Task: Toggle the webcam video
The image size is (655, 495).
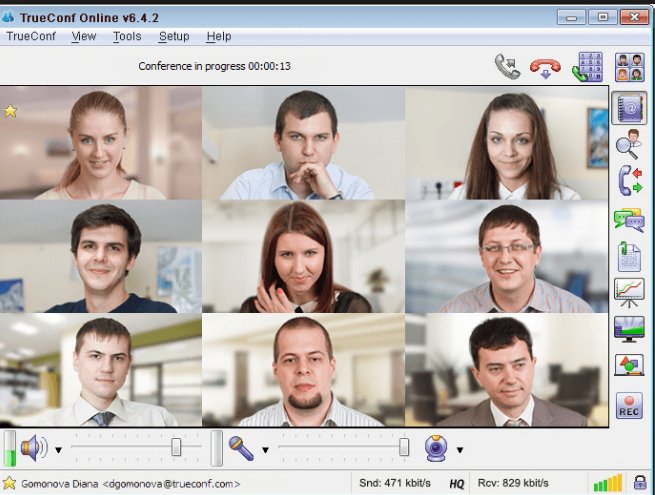Action: click(436, 448)
